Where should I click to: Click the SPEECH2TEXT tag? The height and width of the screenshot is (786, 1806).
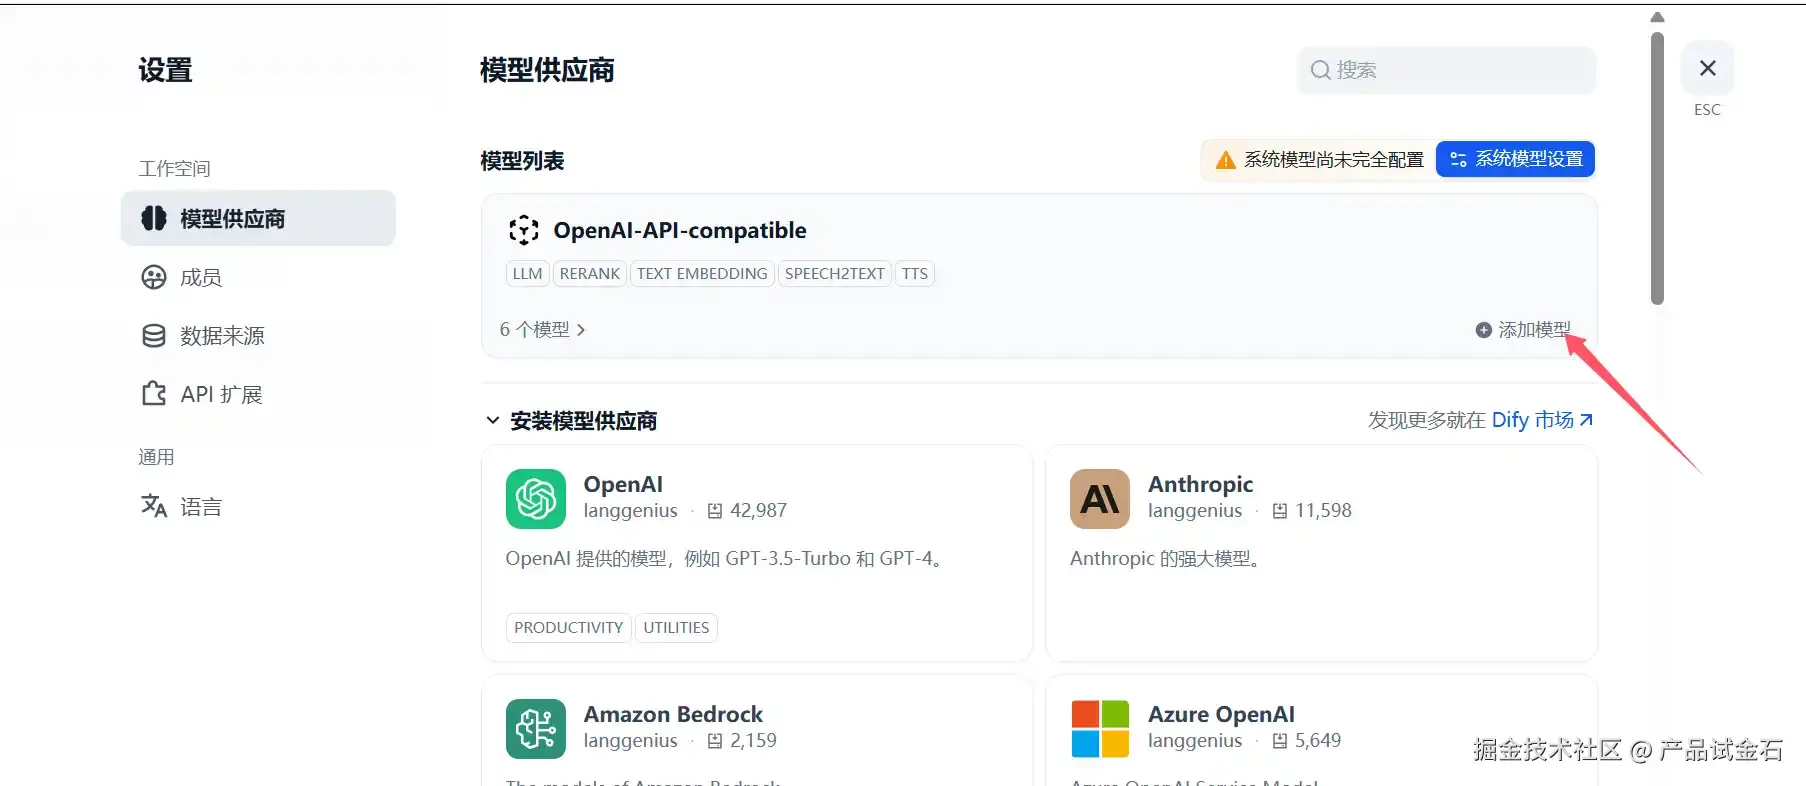(x=834, y=274)
